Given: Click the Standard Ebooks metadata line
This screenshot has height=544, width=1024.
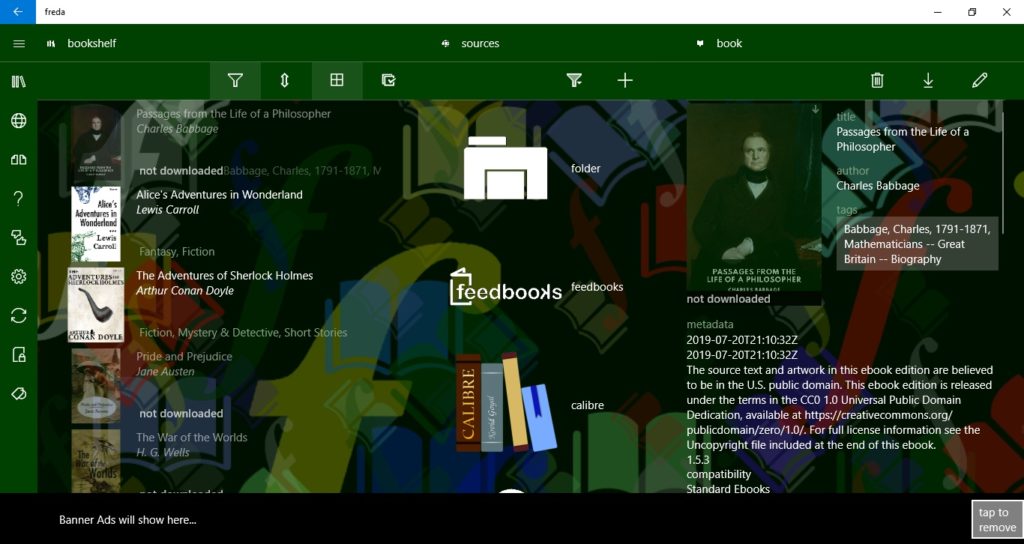Looking at the screenshot, I should click(728, 488).
